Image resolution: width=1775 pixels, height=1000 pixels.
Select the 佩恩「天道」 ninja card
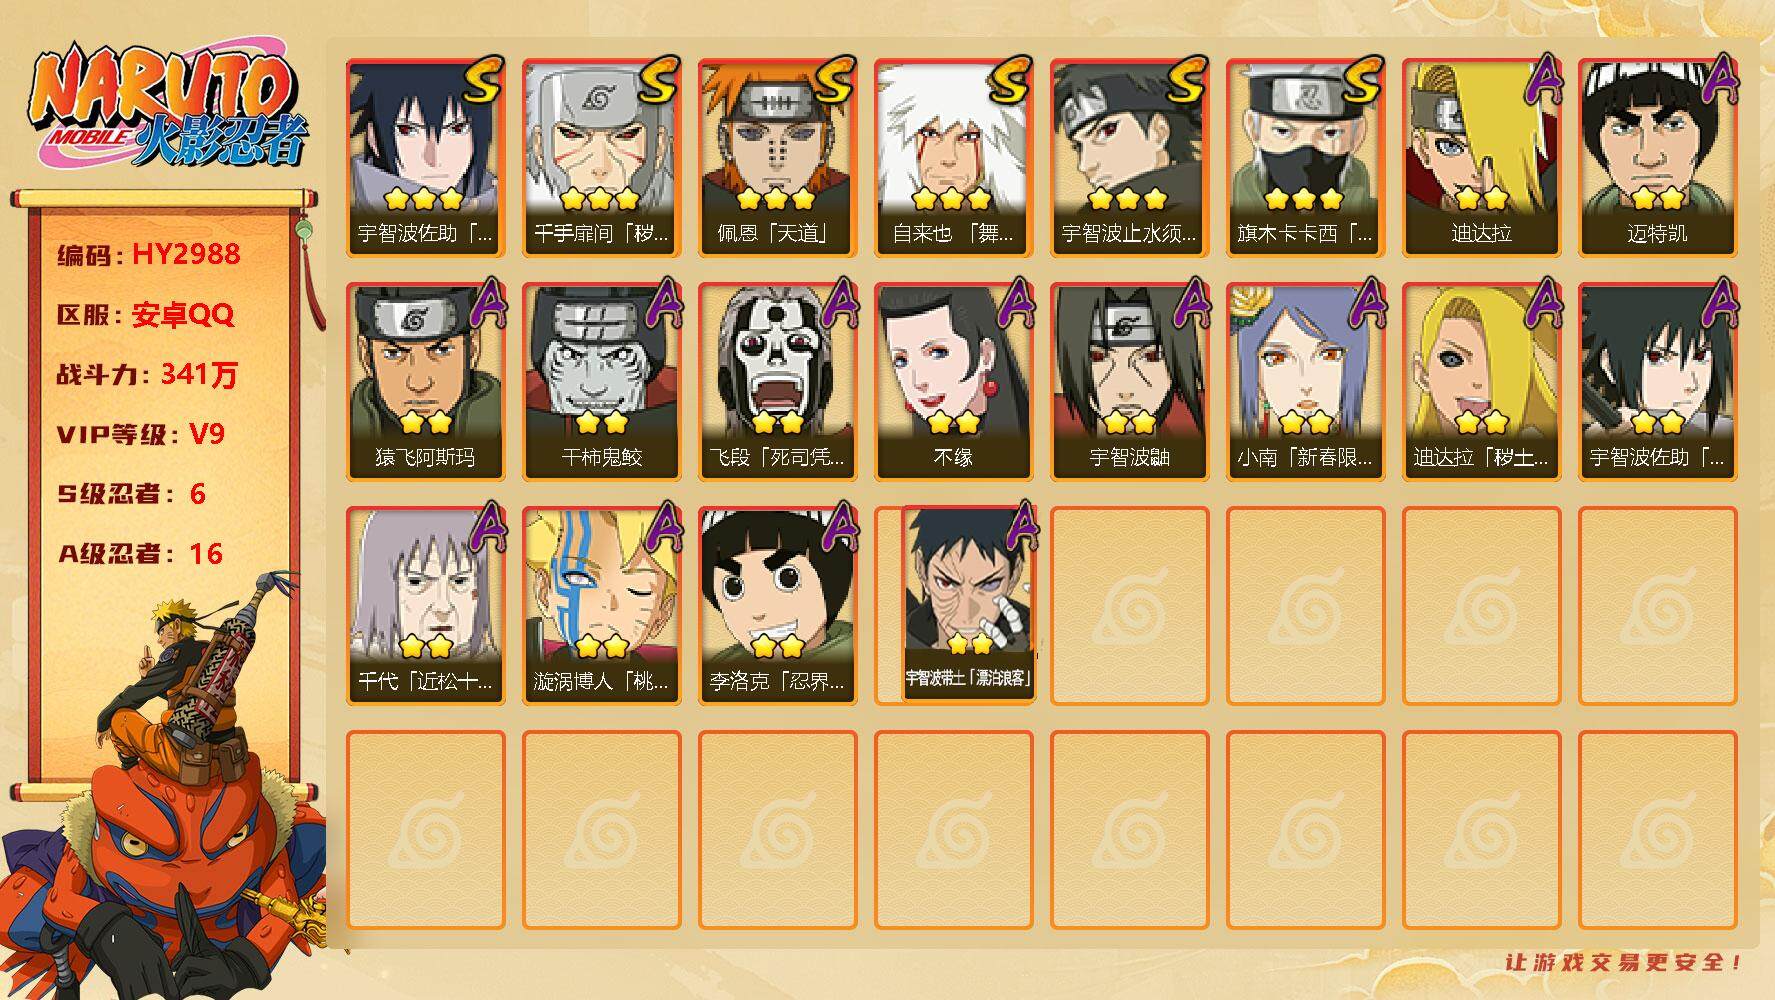point(777,158)
